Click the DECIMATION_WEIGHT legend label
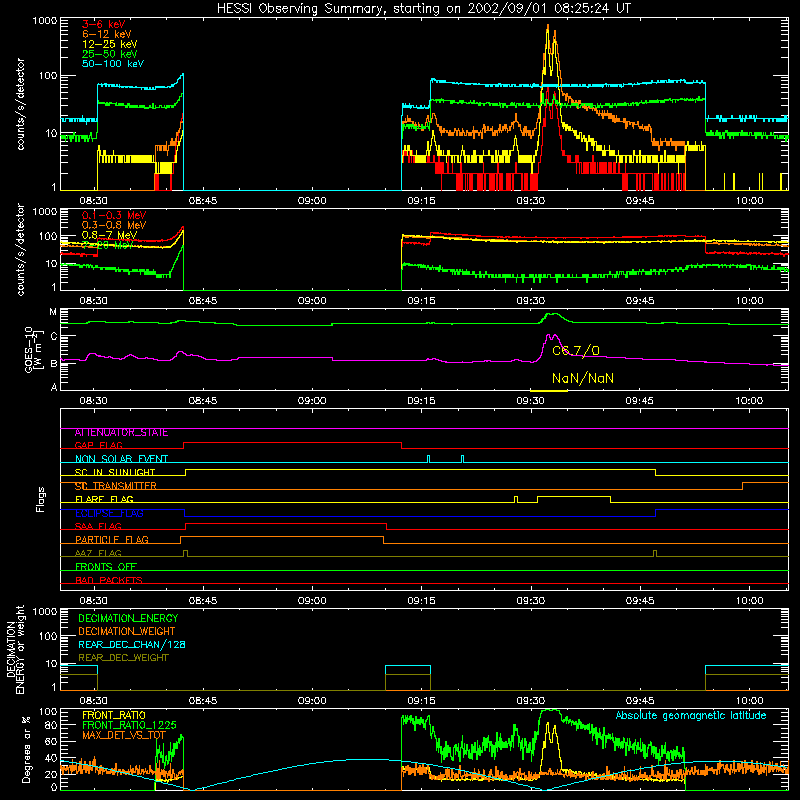 pos(127,631)
